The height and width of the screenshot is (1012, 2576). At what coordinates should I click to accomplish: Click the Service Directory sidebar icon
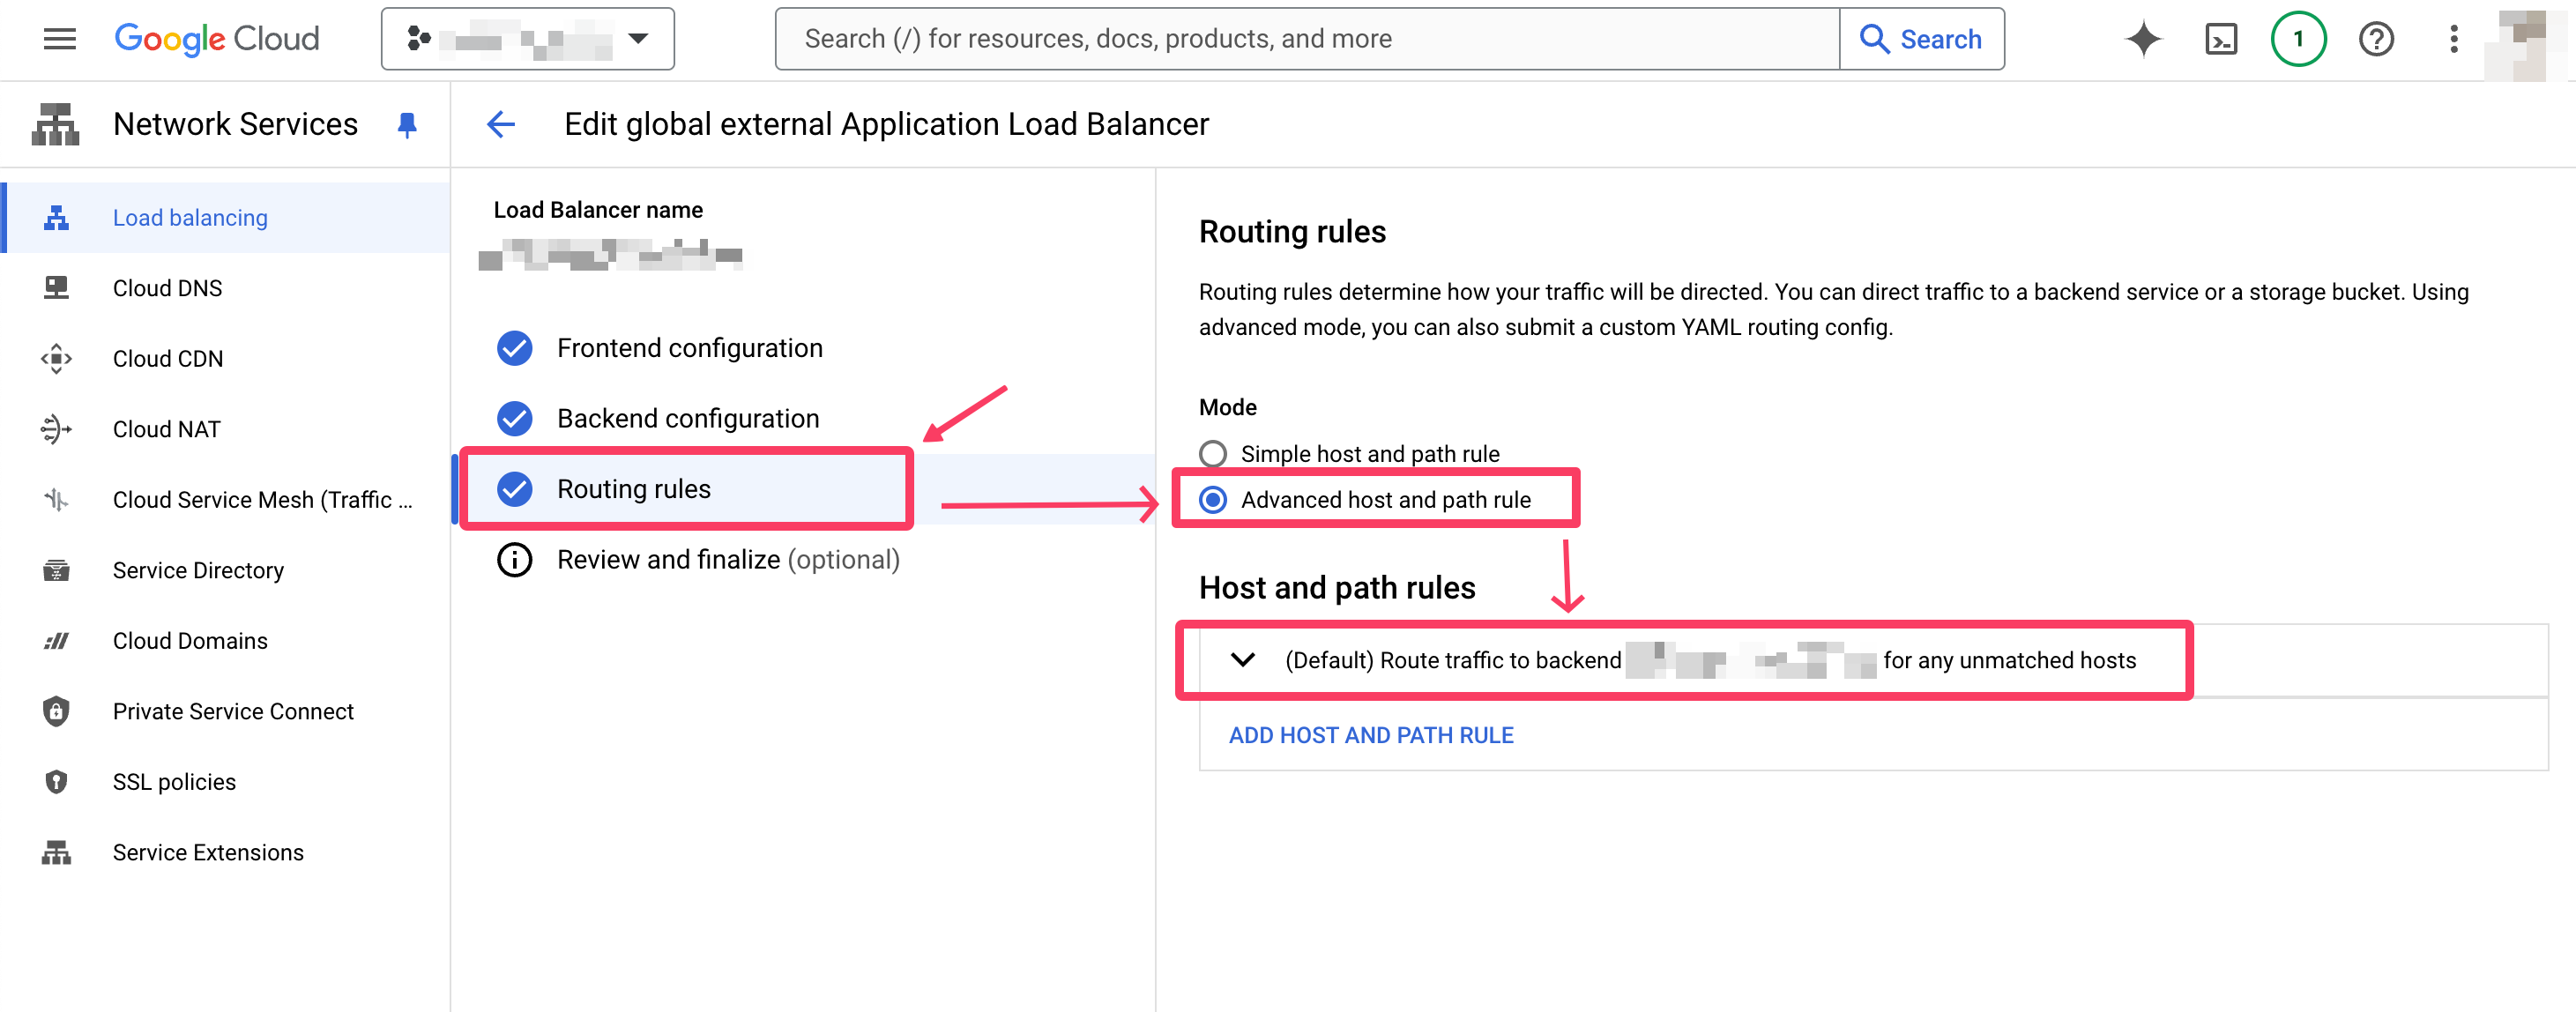57,570
